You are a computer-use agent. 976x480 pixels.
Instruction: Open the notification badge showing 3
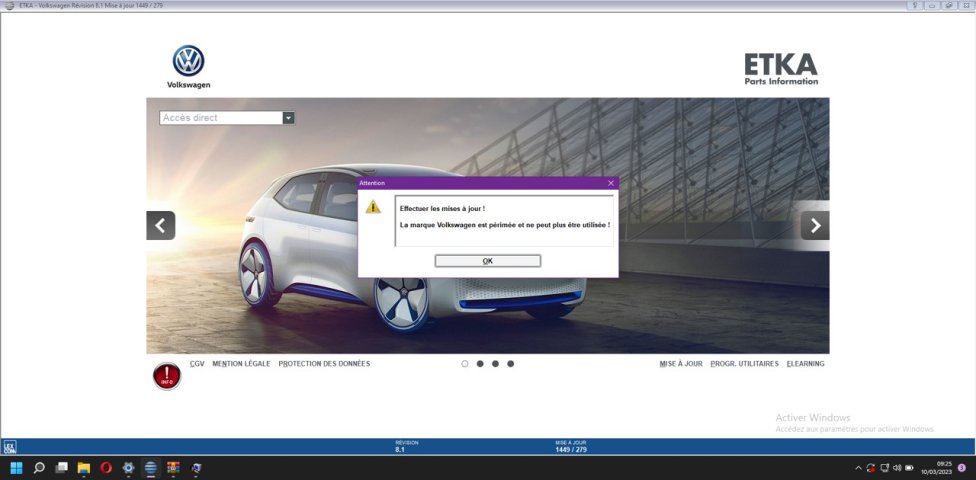click(x=962, y=468)
